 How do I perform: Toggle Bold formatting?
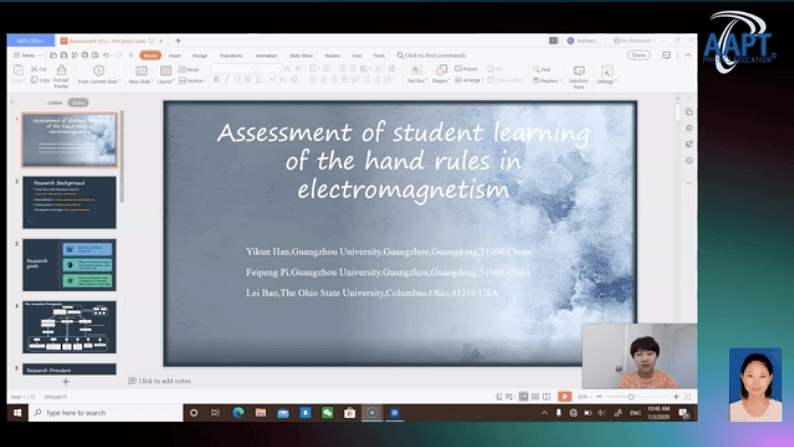pos(217,79)
